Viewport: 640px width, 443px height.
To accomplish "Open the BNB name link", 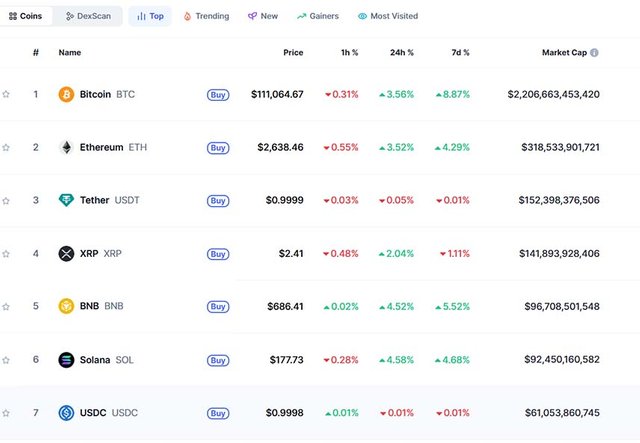I will [101, 306].
